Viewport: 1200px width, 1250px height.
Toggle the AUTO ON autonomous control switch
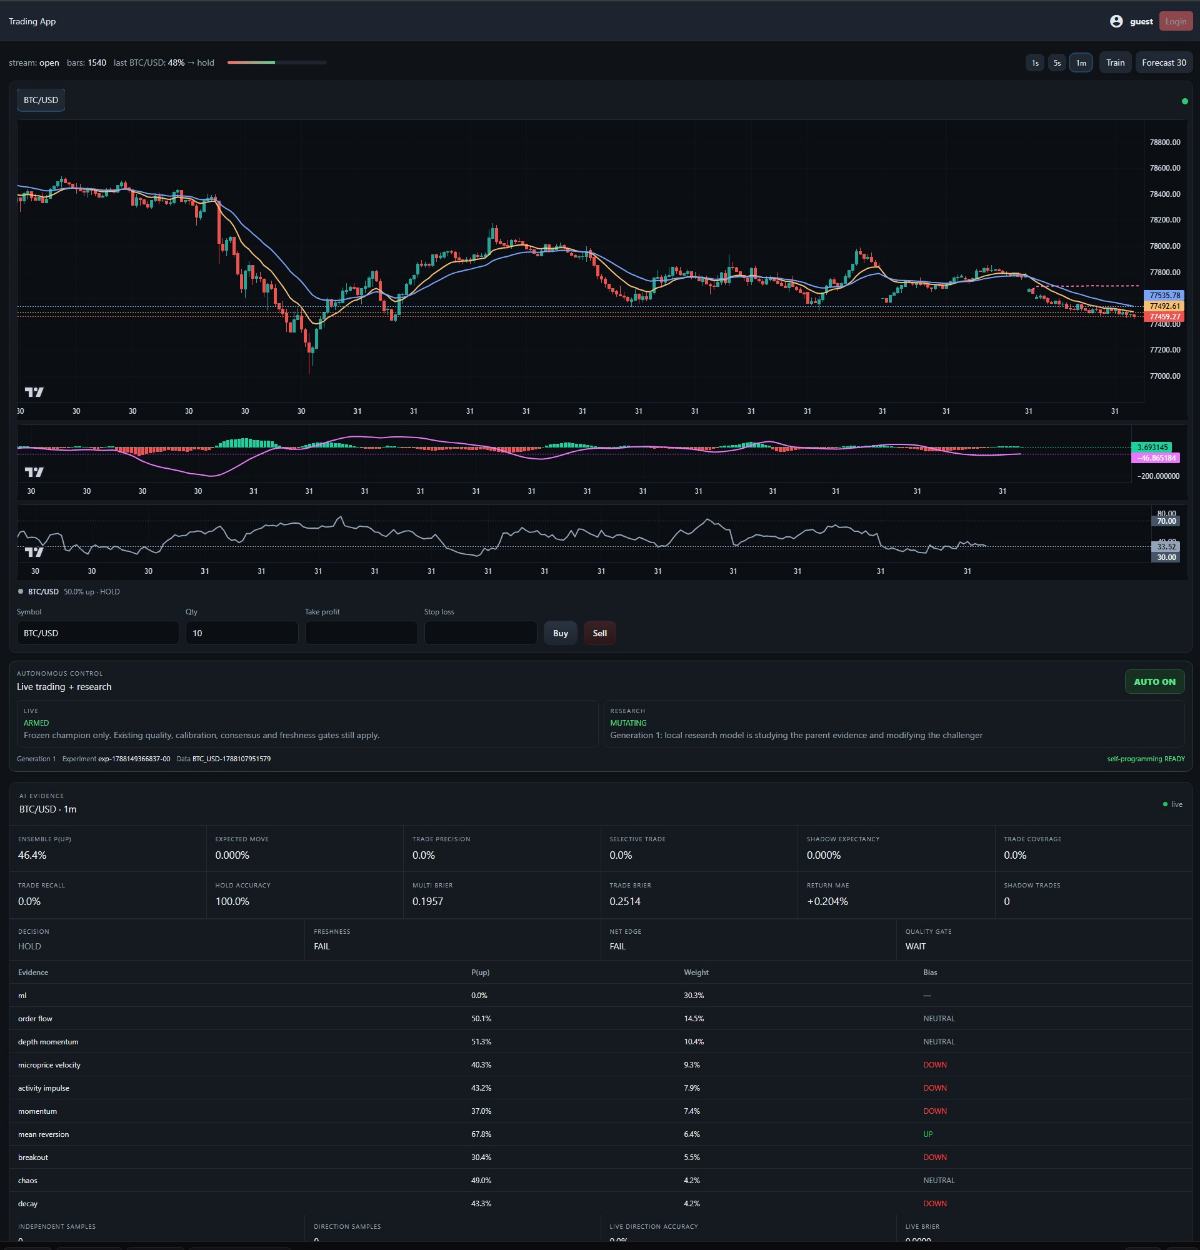[x=1155, y=682]
